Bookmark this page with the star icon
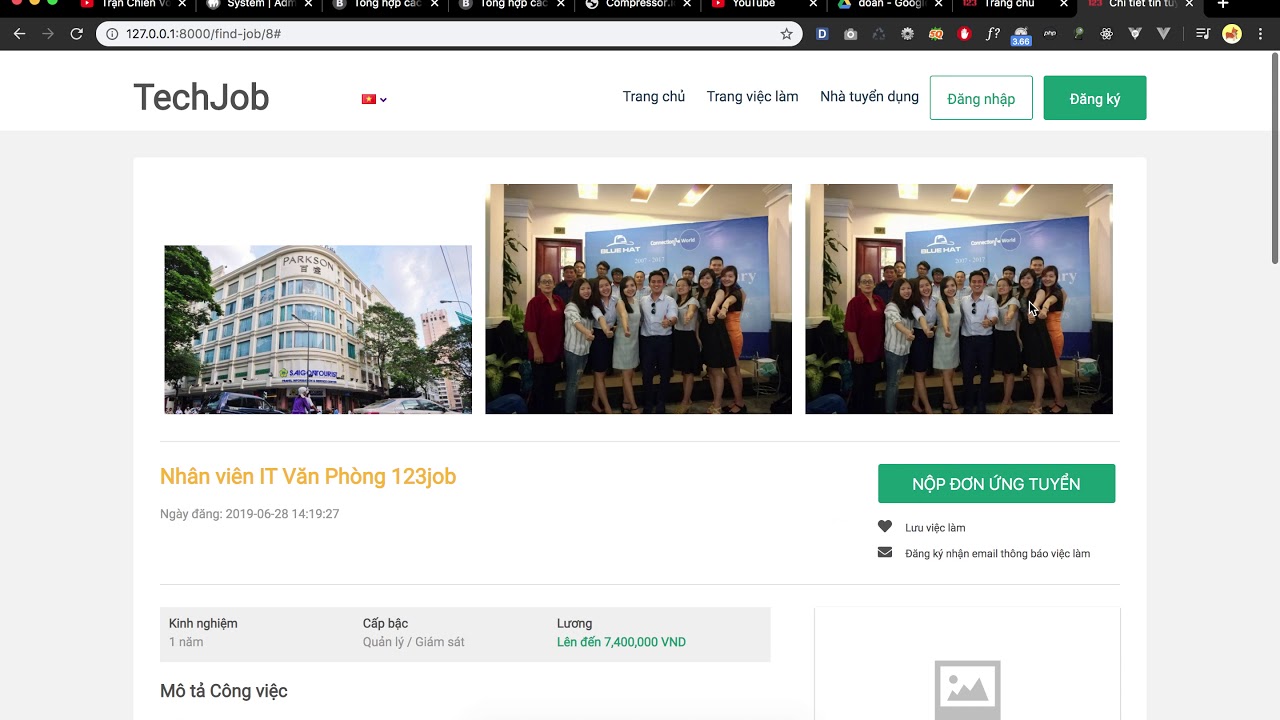The height and width of the screenshot is (720, 1280). tap(786, 34)
